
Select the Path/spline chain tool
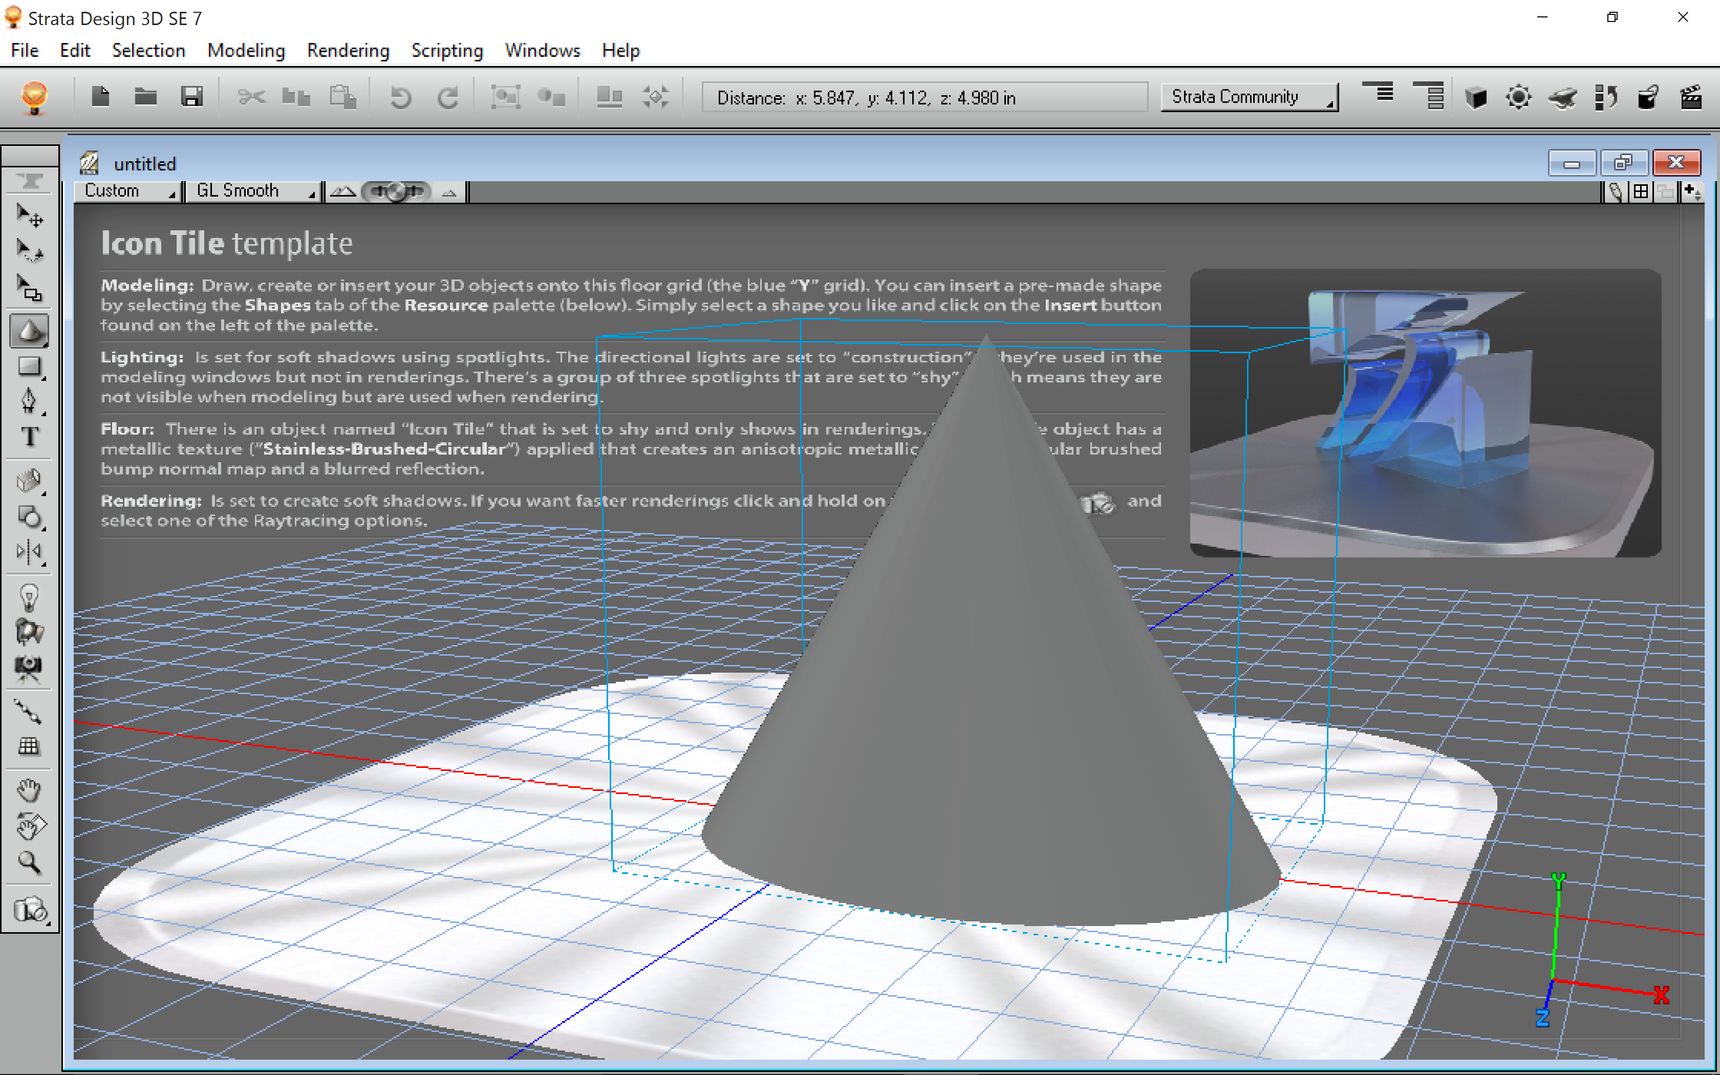[30, 712]
